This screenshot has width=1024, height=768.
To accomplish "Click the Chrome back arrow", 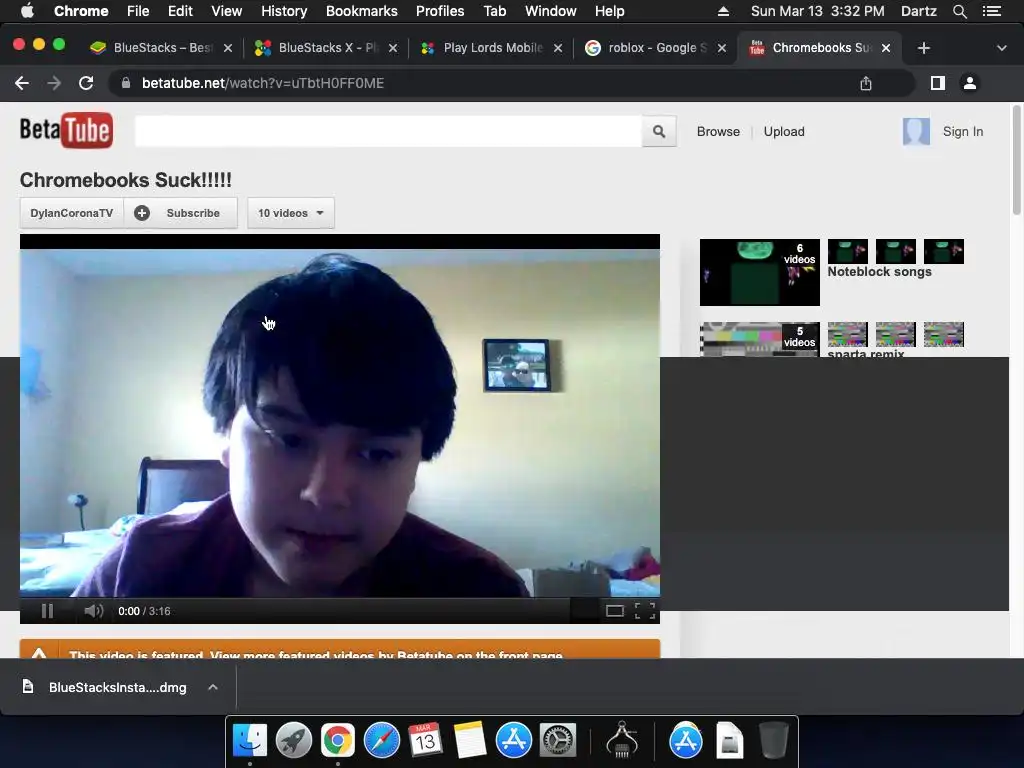I will [x=22, y=83].
